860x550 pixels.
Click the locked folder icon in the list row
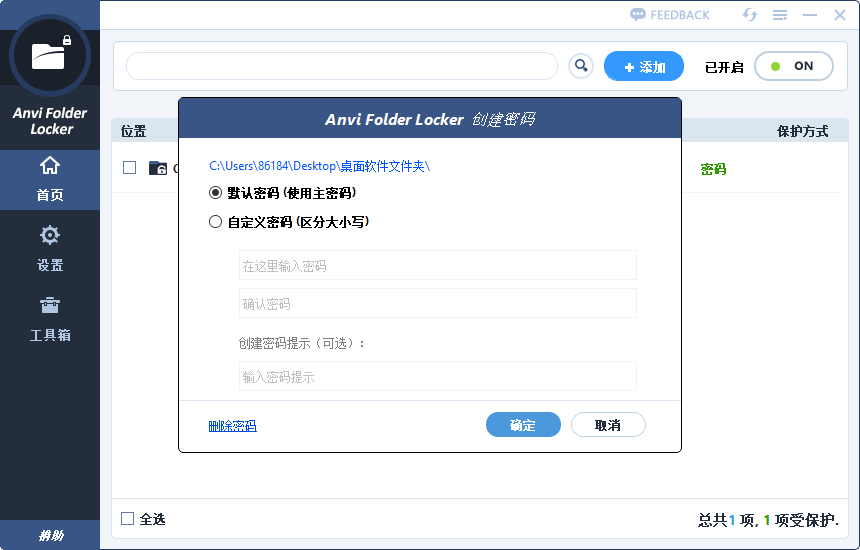point(158,168)
